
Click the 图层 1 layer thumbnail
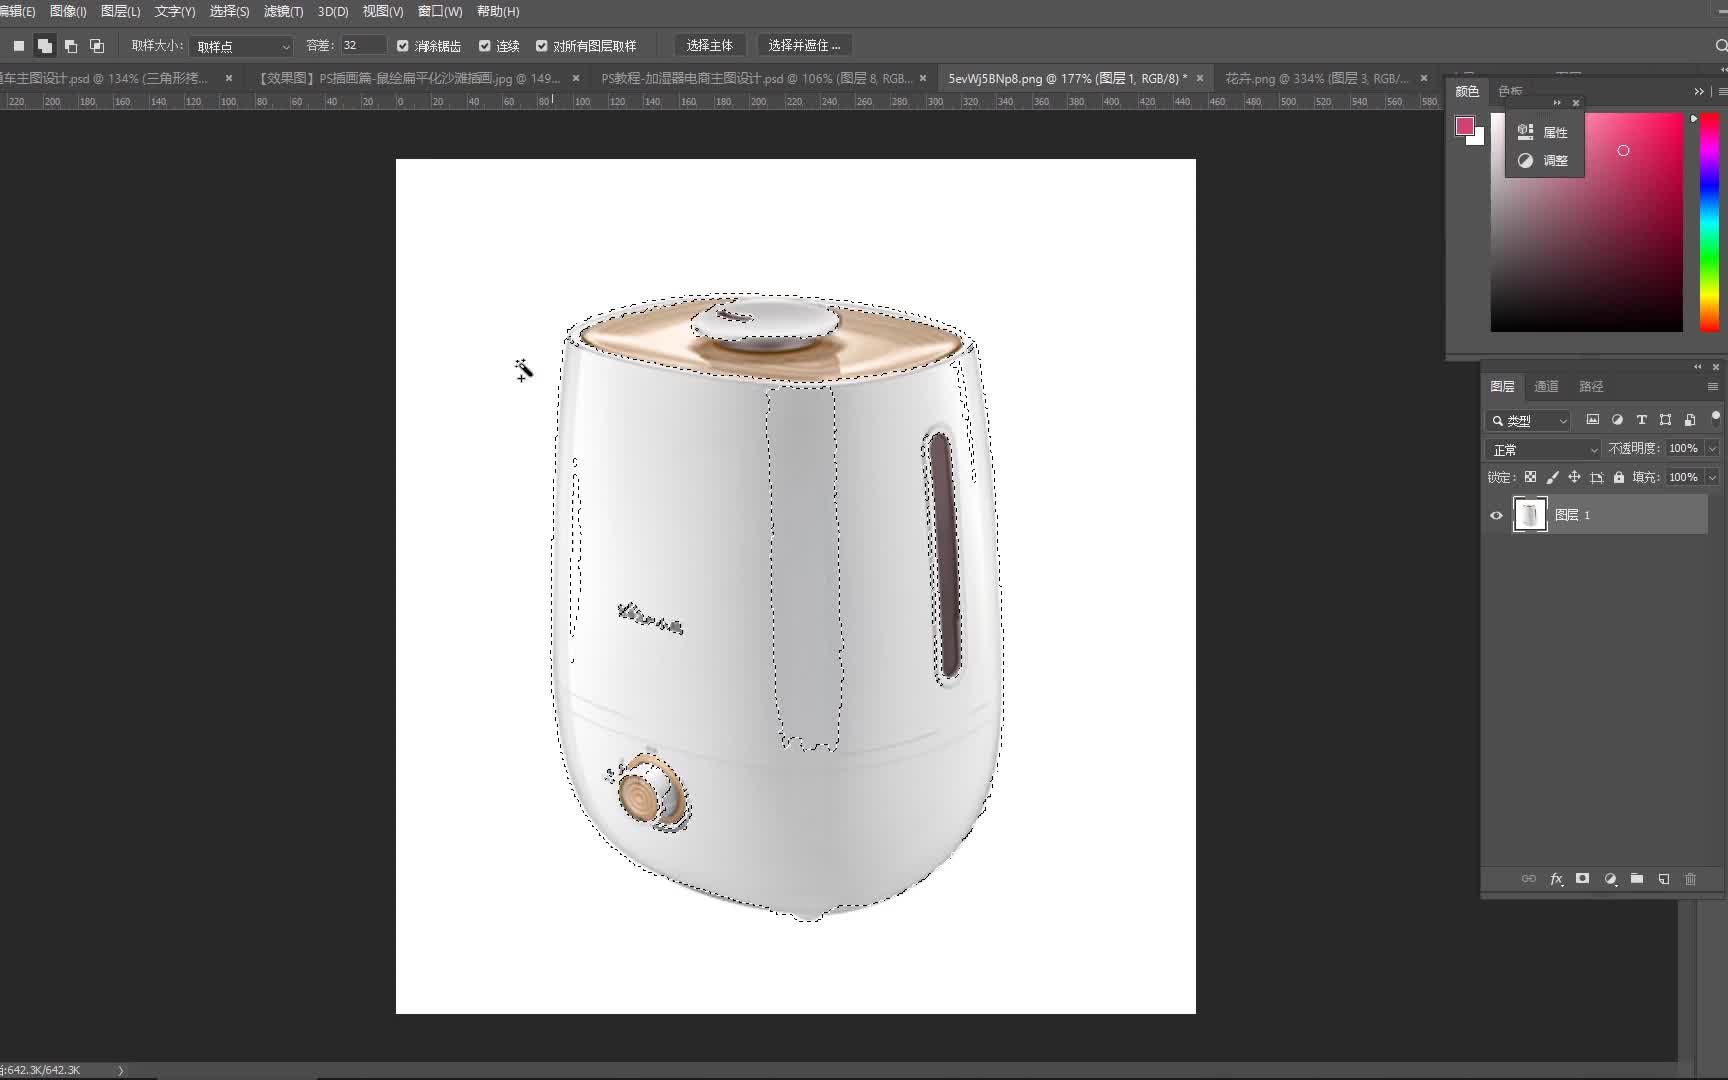coord(1529,515)
